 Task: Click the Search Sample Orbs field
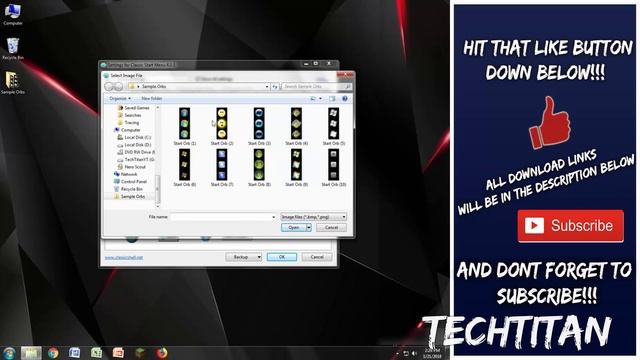point(316,87)
